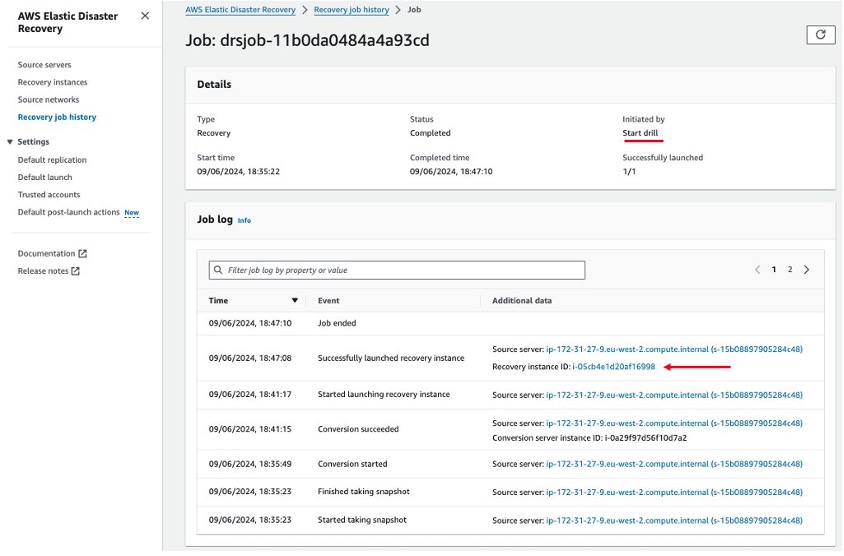Select the Job ended event text
This screenshot has height=556, width=844.
pyautogui.click(x=337, y=323)
